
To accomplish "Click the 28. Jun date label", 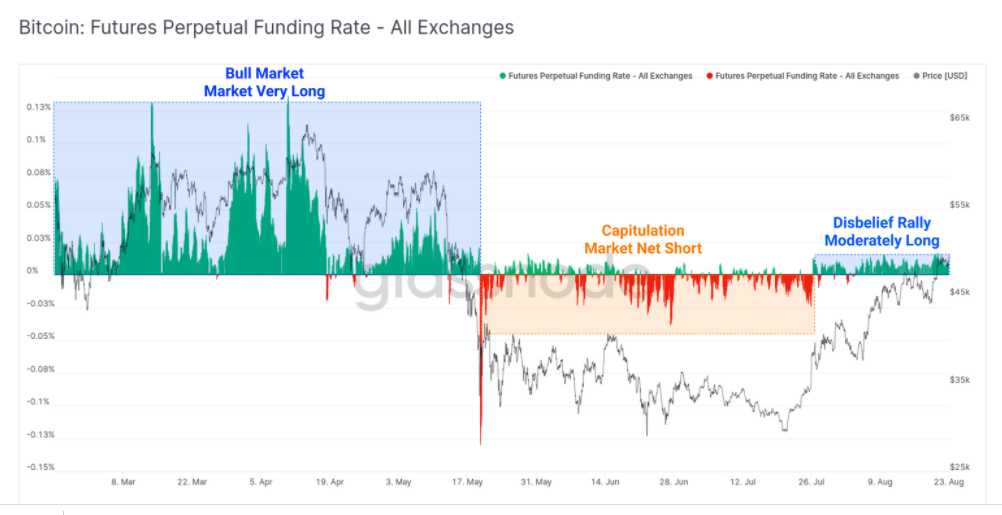I will click(673, 482).
